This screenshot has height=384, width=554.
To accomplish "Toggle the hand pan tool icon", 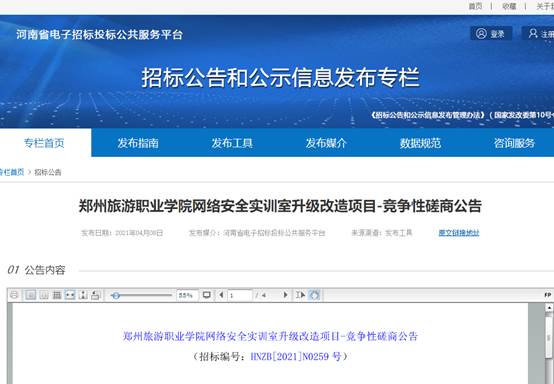I will click(x=314, y=295).
